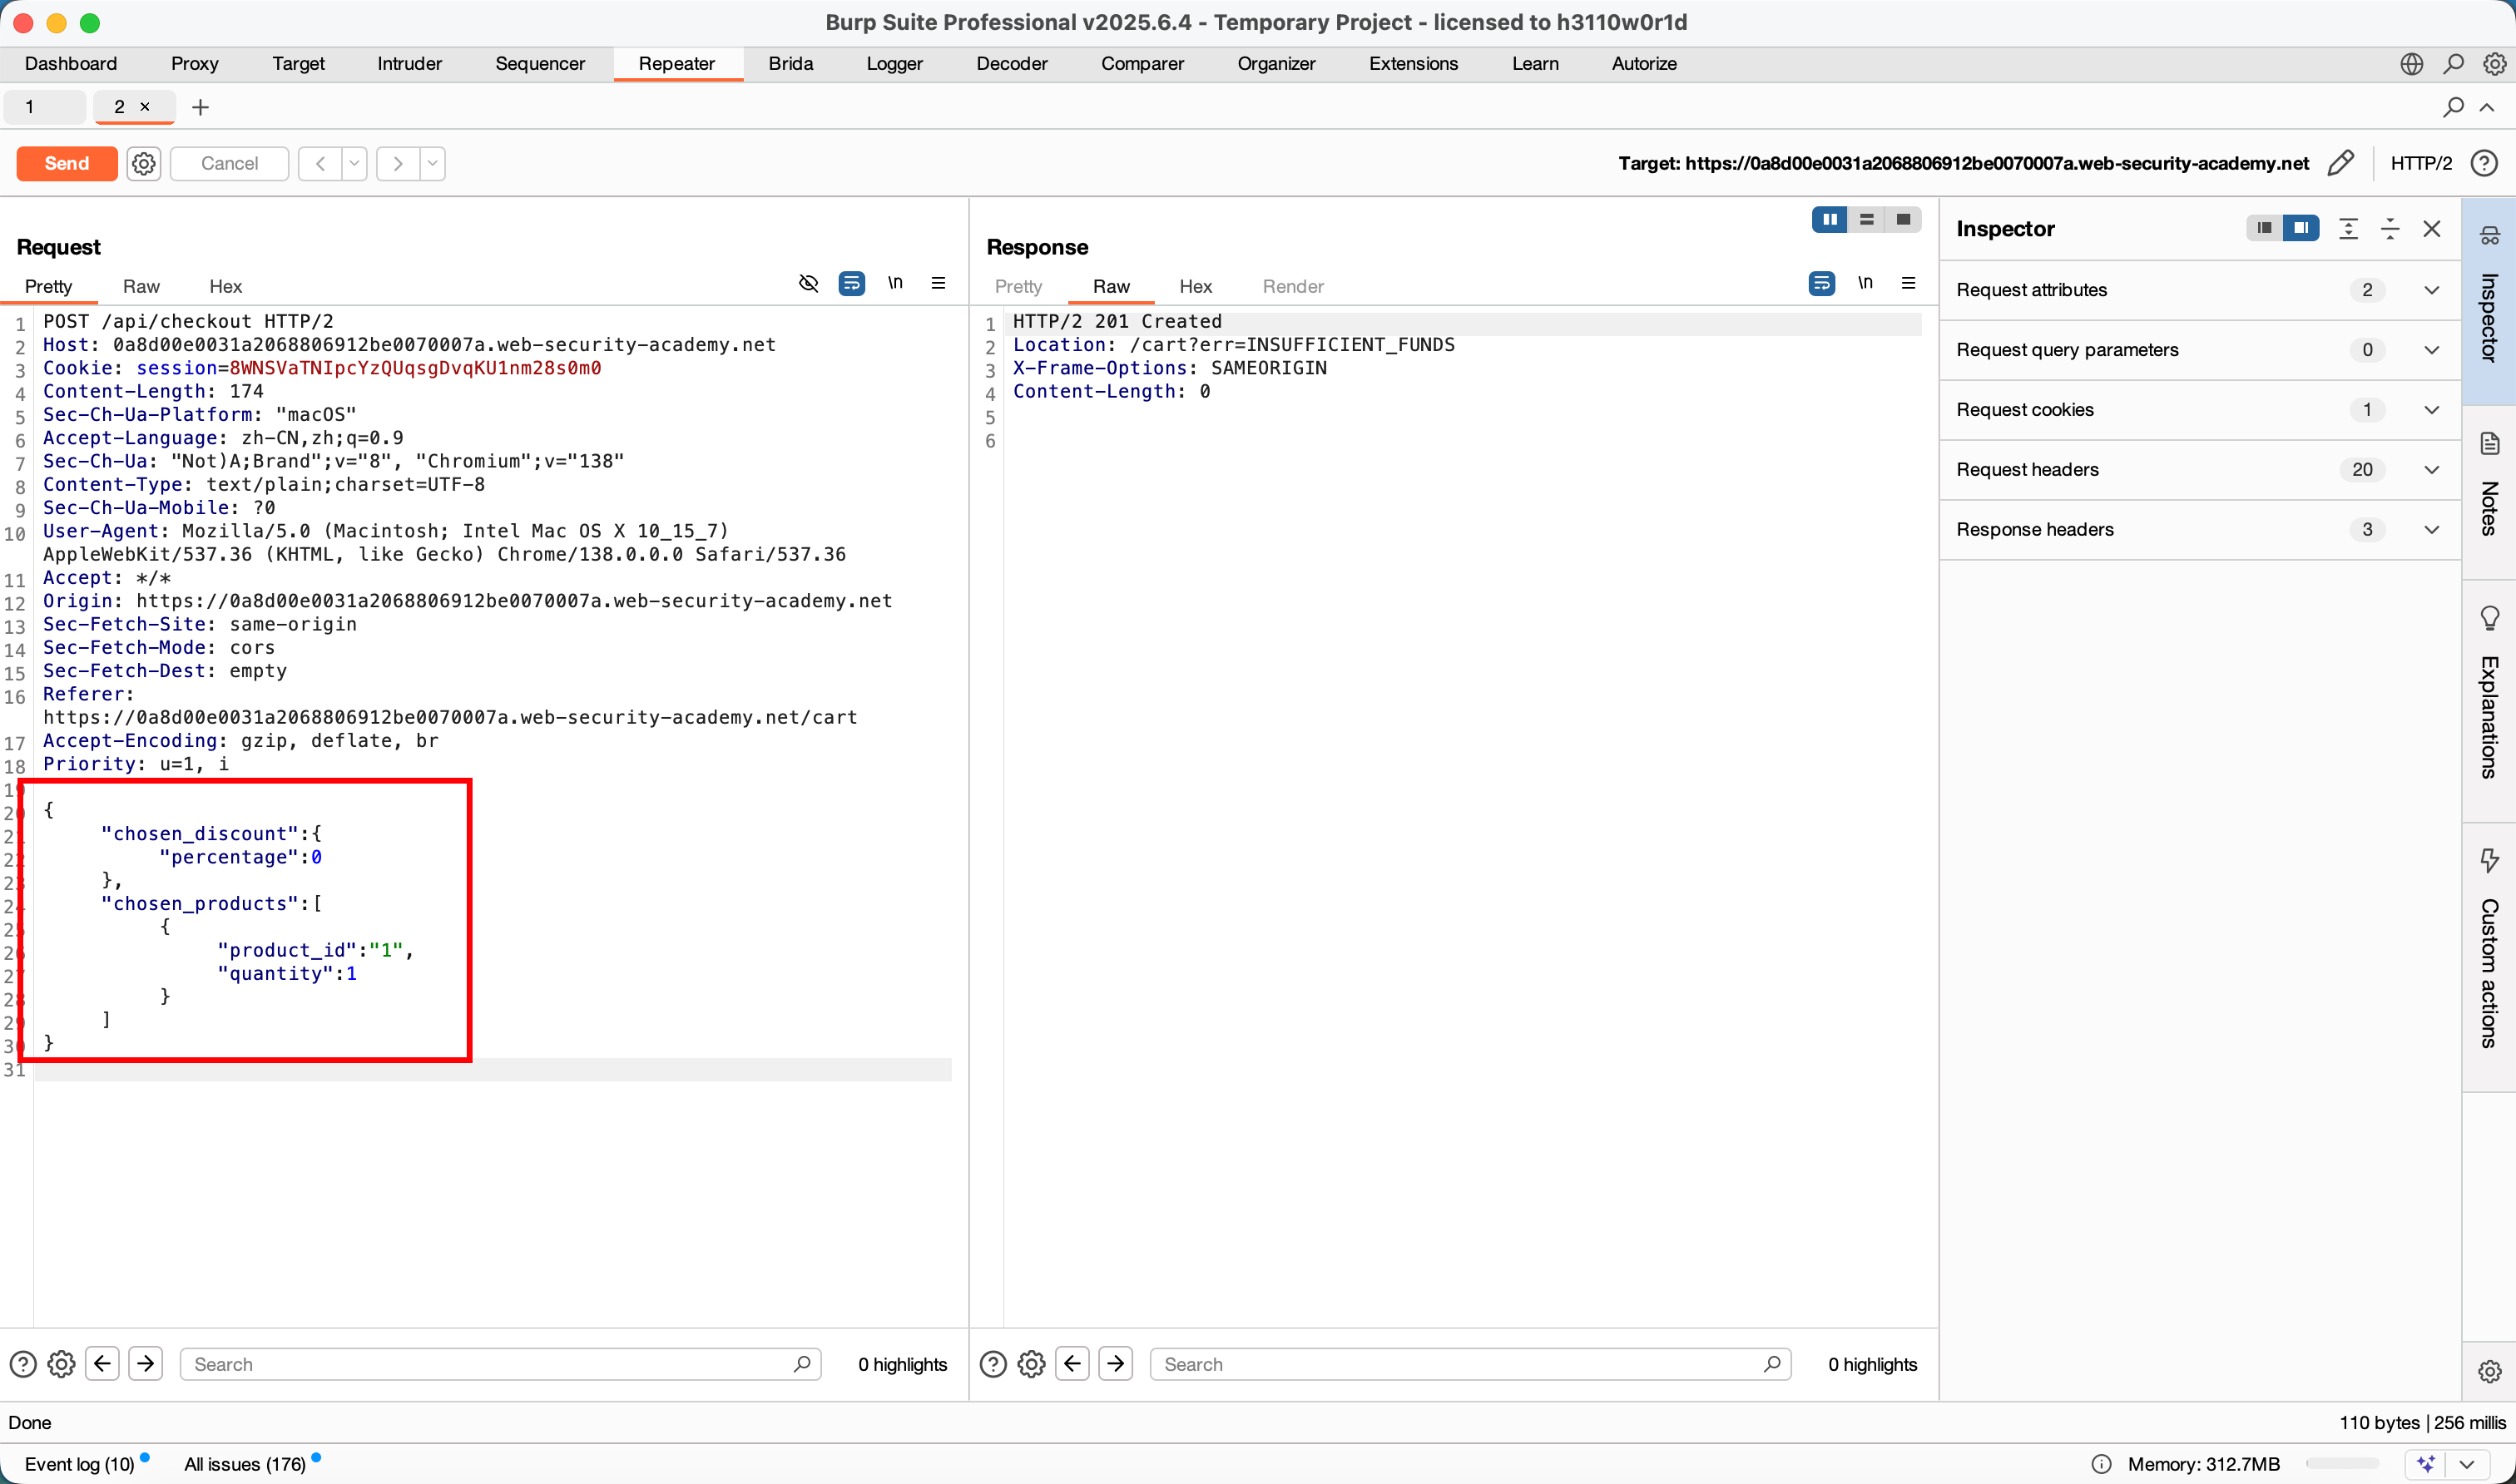Hide inspector-ignored headers eye icon
Viewport: 2516px width, 1484px height.
point(808,284)
